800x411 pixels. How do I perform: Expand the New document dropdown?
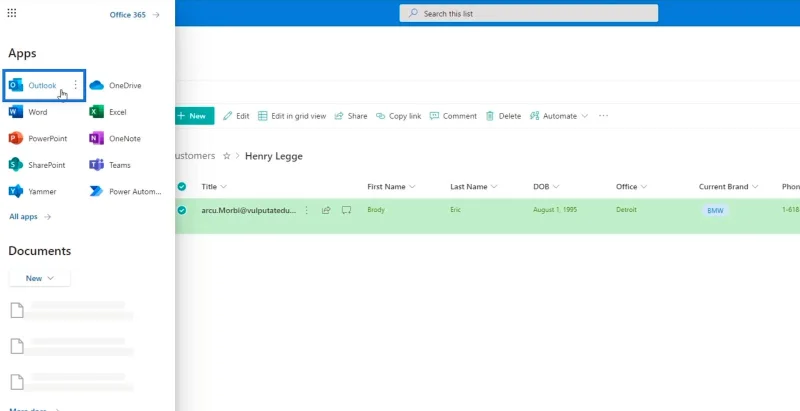40,278
